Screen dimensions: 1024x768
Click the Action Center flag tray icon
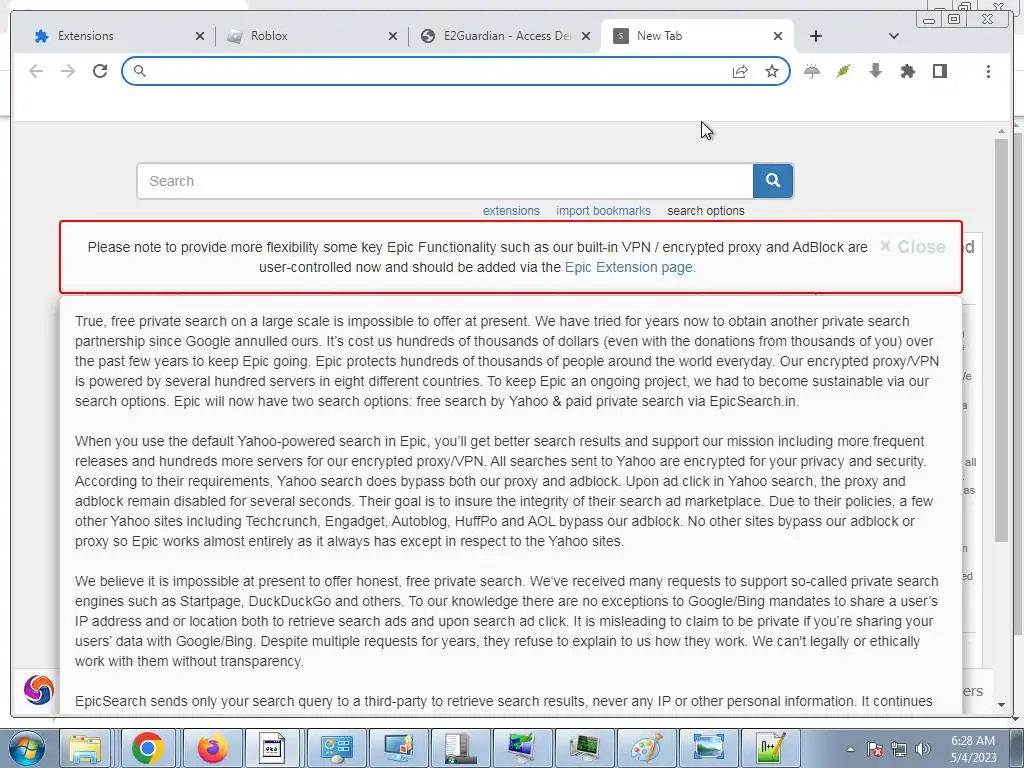tap(875, 750)
